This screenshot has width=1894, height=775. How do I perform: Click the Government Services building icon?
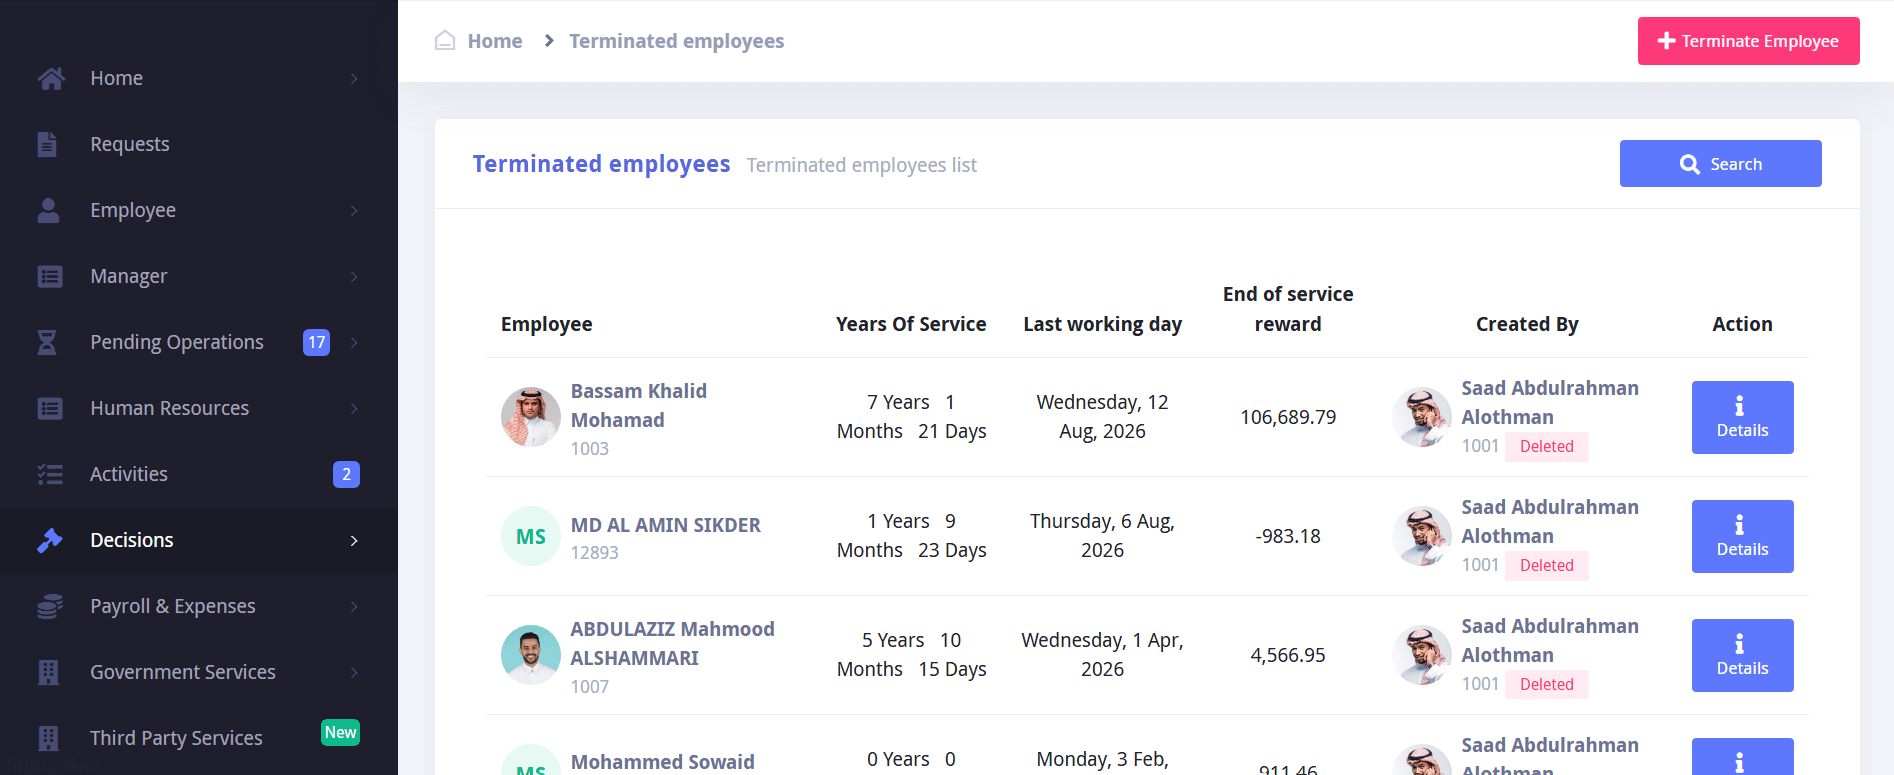pos(48,672)
